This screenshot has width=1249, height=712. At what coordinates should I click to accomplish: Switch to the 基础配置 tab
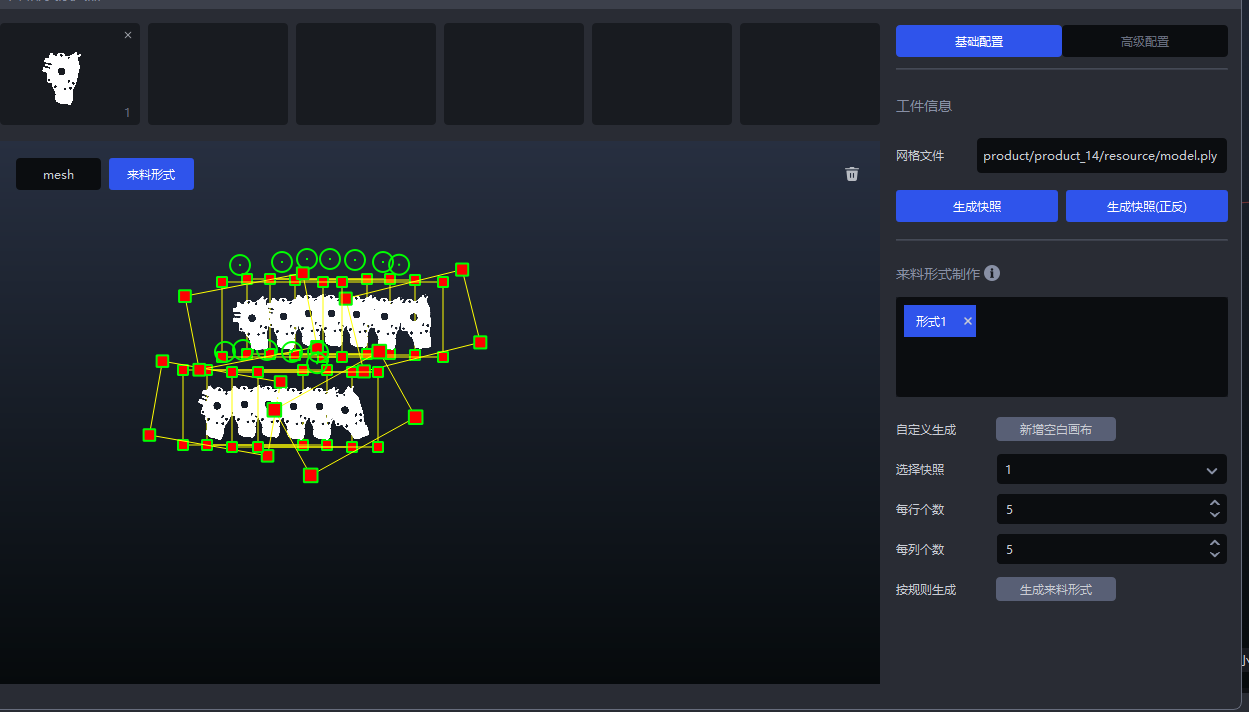point(978,41)
